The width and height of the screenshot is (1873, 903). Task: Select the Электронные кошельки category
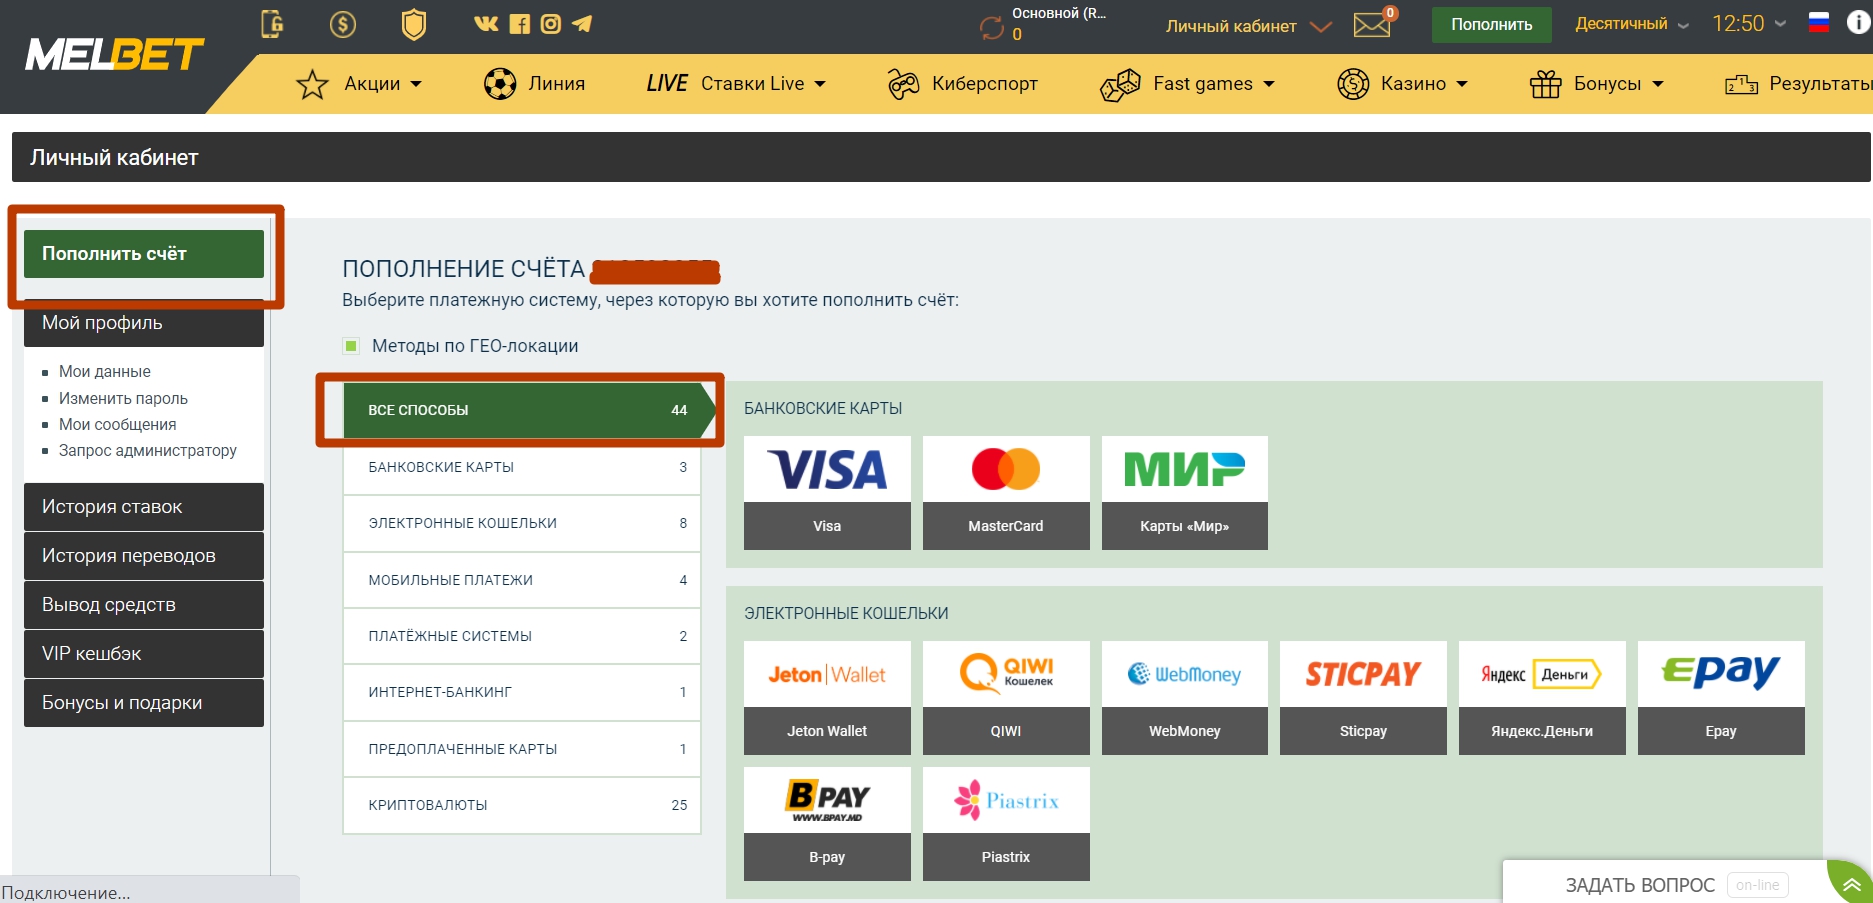click(522, 523)
